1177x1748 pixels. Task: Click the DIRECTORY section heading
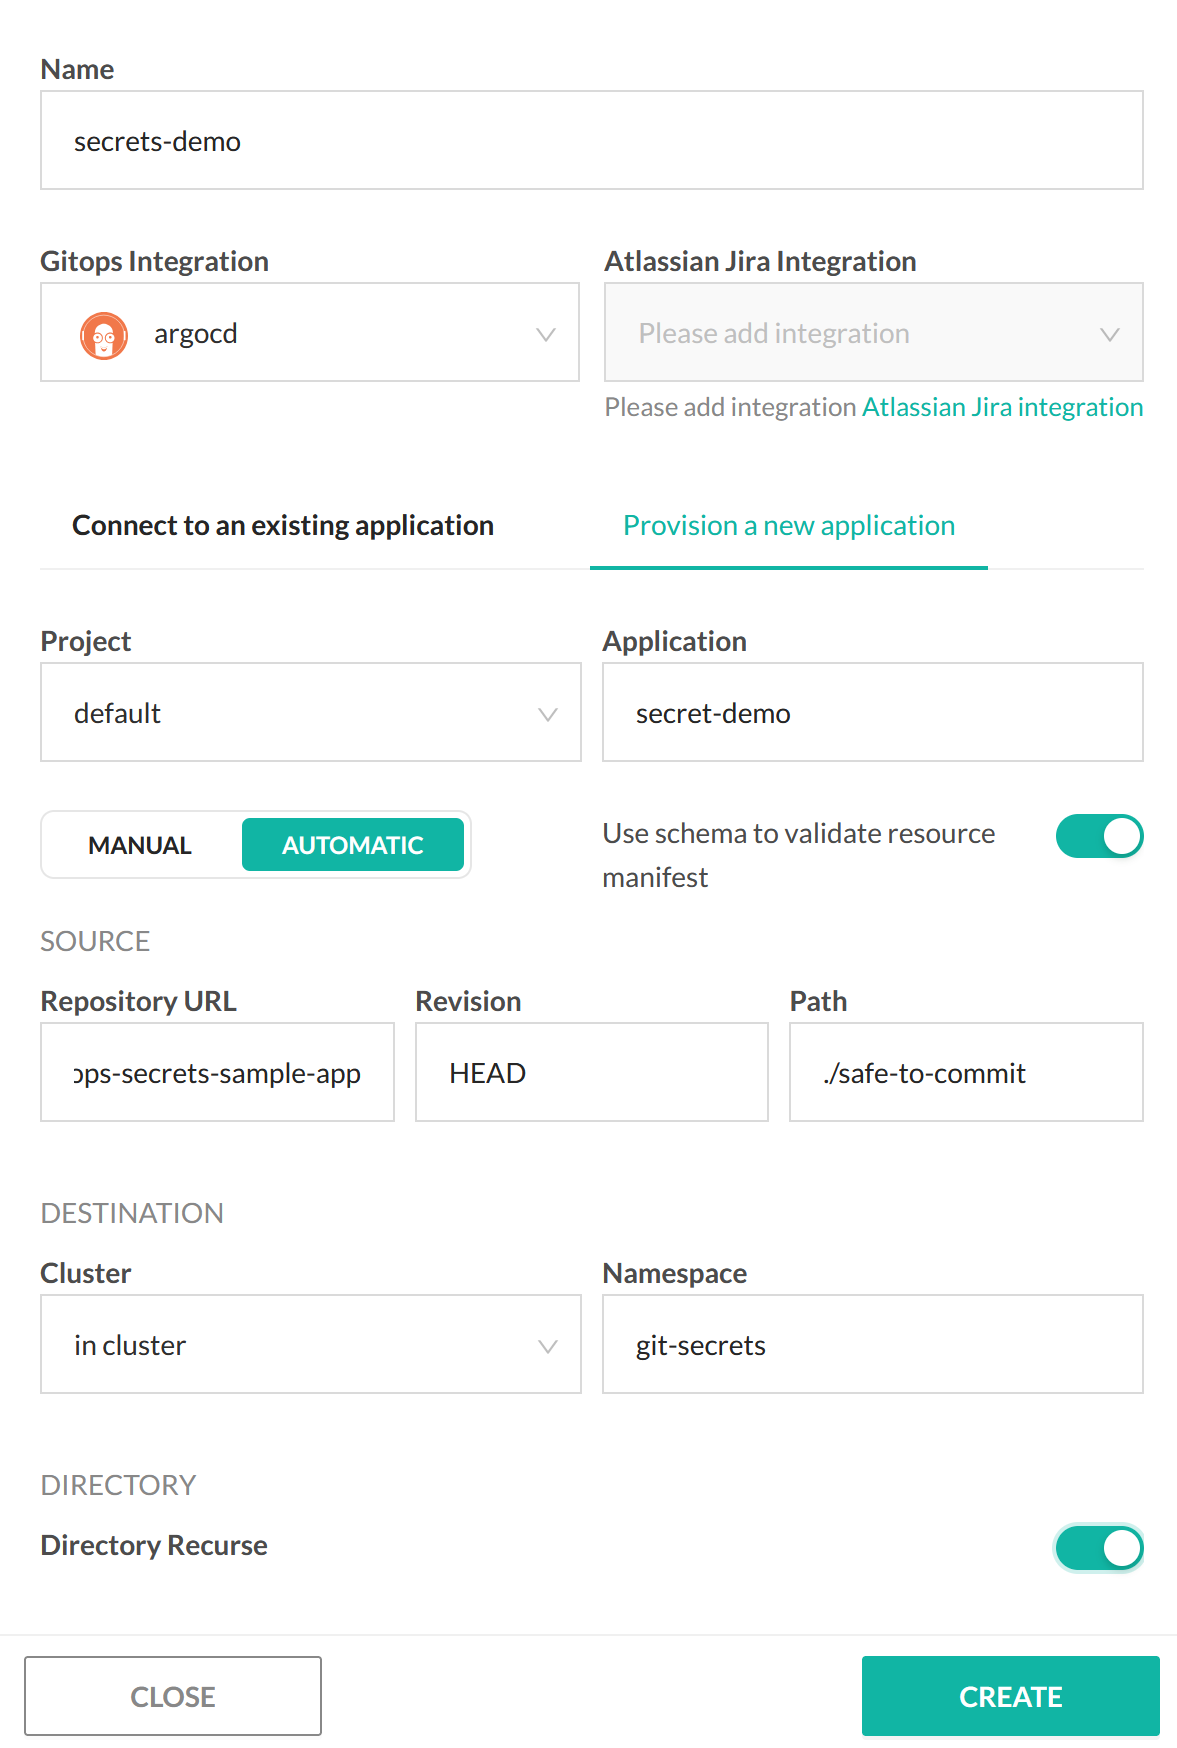pos(118,1486)
